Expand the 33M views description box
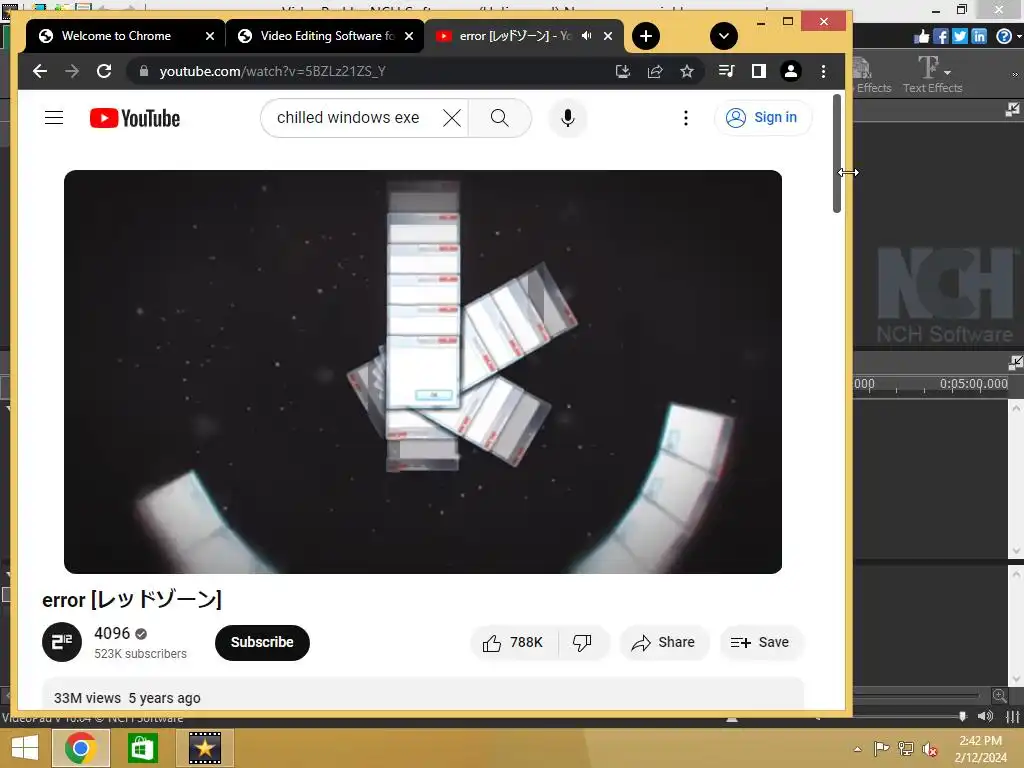The width and height of the screenshot is (1024, 768). [423, 695]
